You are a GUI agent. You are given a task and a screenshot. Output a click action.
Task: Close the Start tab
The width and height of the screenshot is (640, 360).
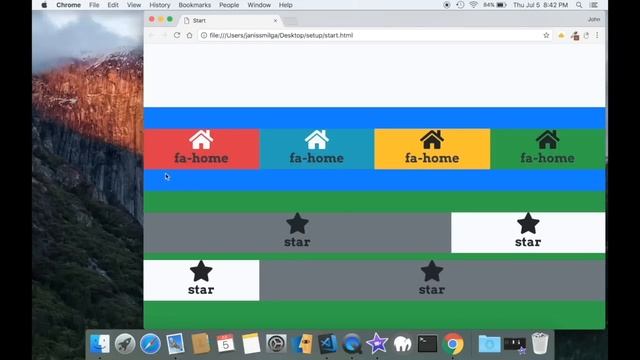click(x=275, y=20)
